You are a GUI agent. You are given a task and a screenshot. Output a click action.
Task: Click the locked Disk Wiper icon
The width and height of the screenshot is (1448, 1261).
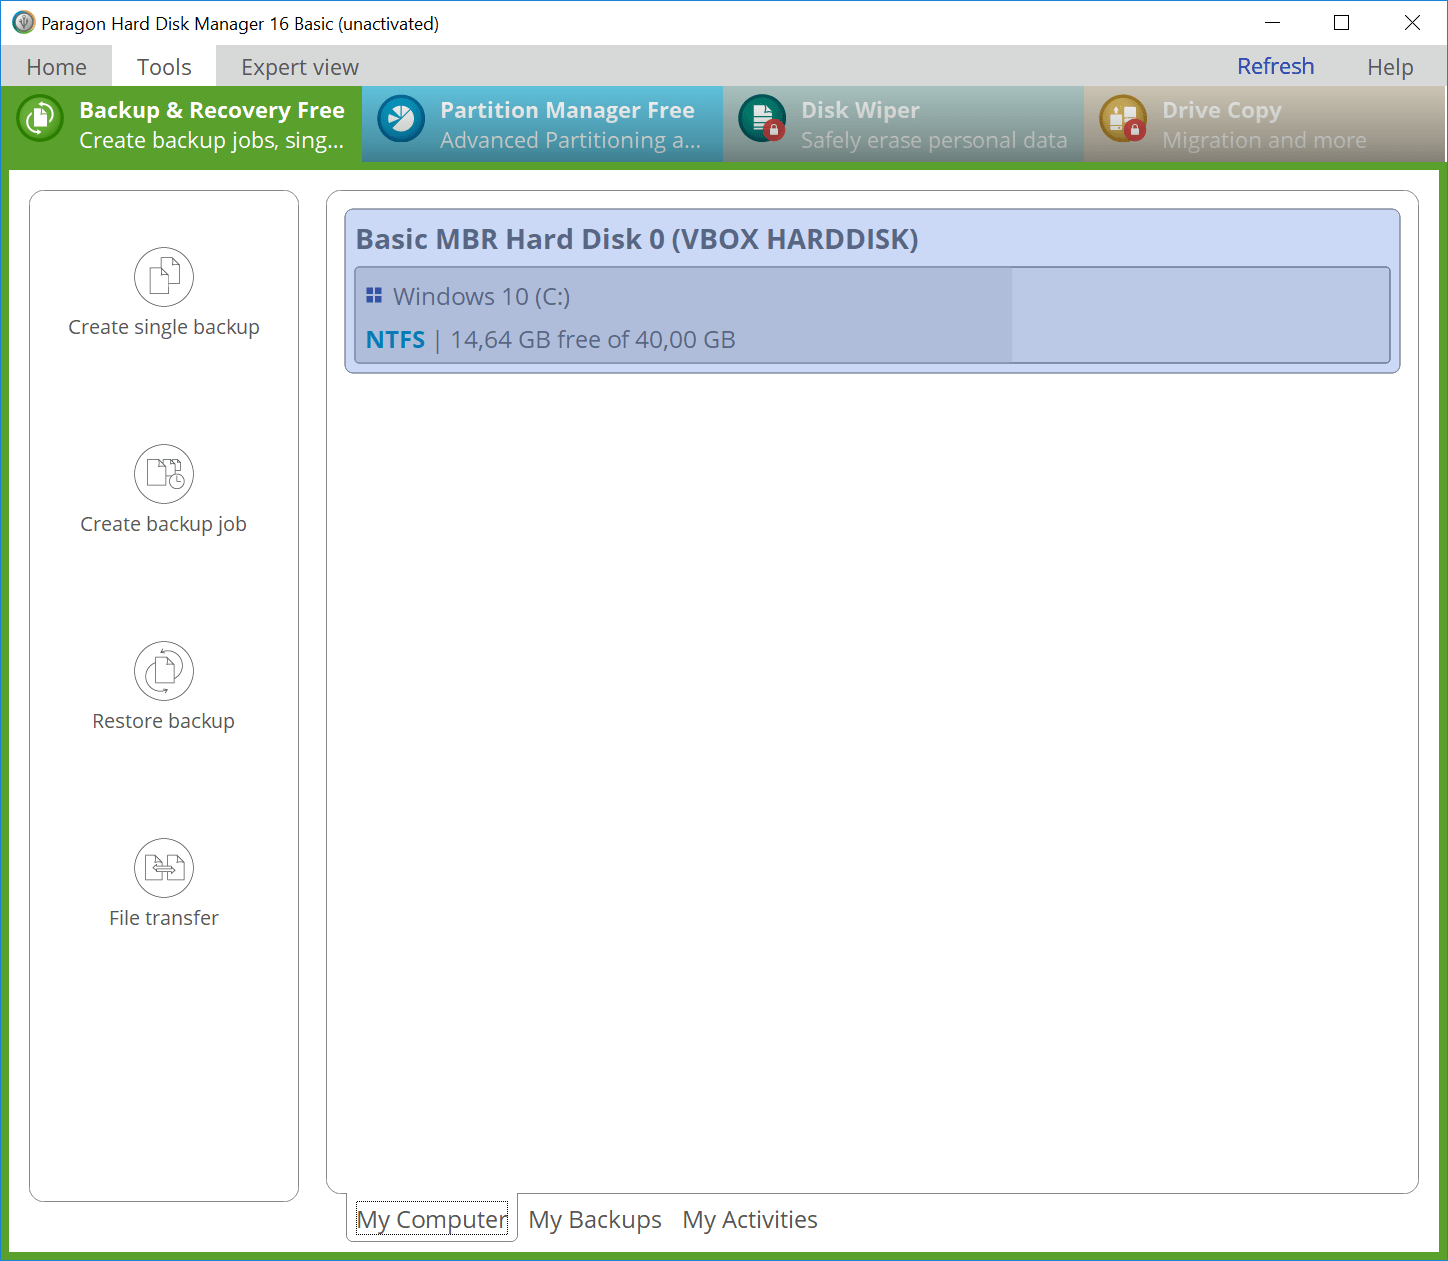tap(762, 119)
